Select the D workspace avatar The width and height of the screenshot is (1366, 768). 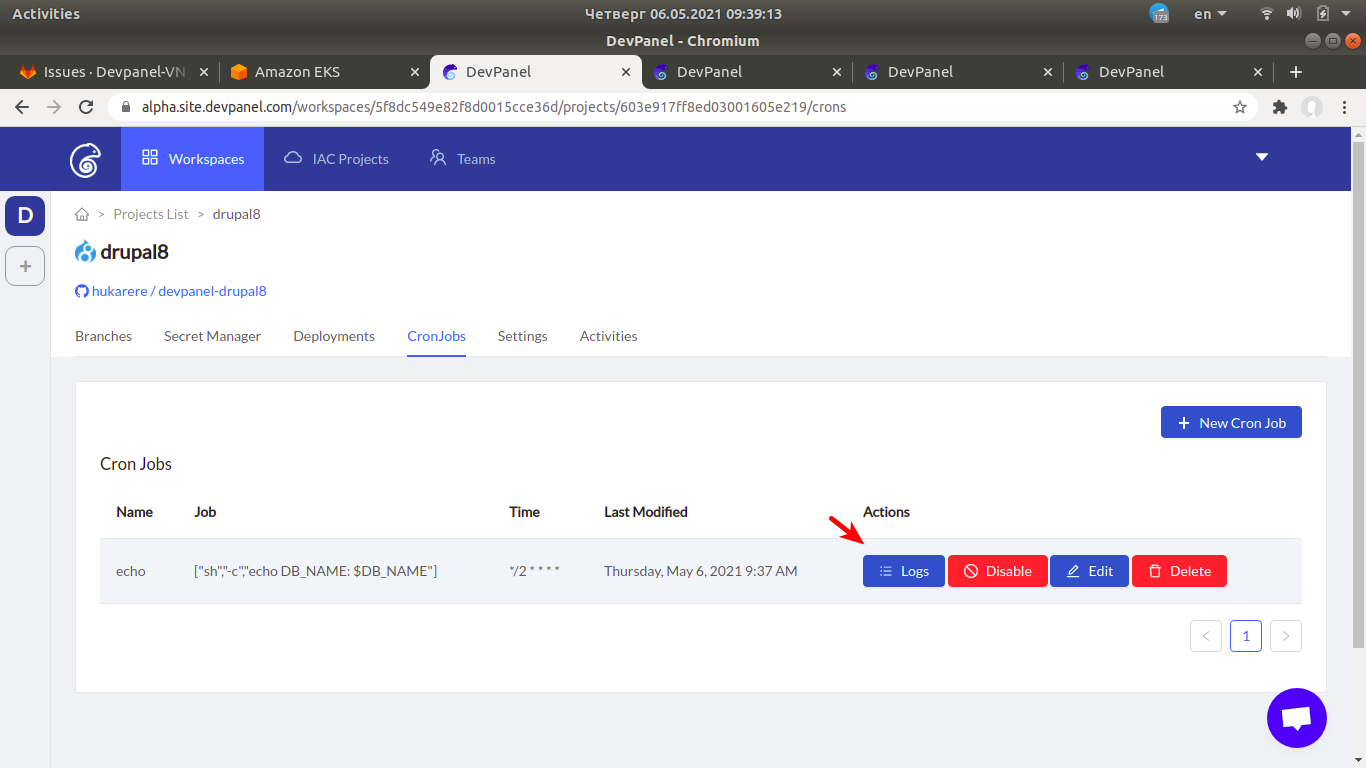coord(25,216)
